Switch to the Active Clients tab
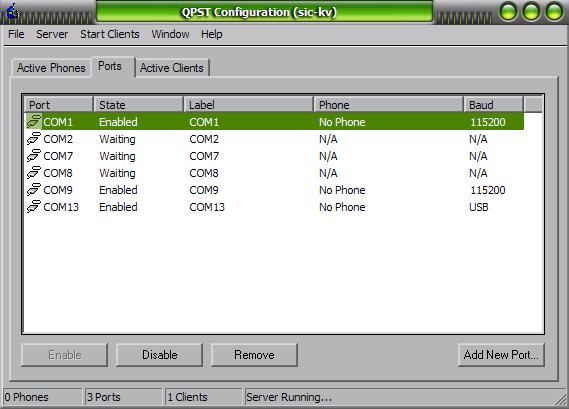Image resolution: width=569 pixels, height=409 pixels. [172, 68]
